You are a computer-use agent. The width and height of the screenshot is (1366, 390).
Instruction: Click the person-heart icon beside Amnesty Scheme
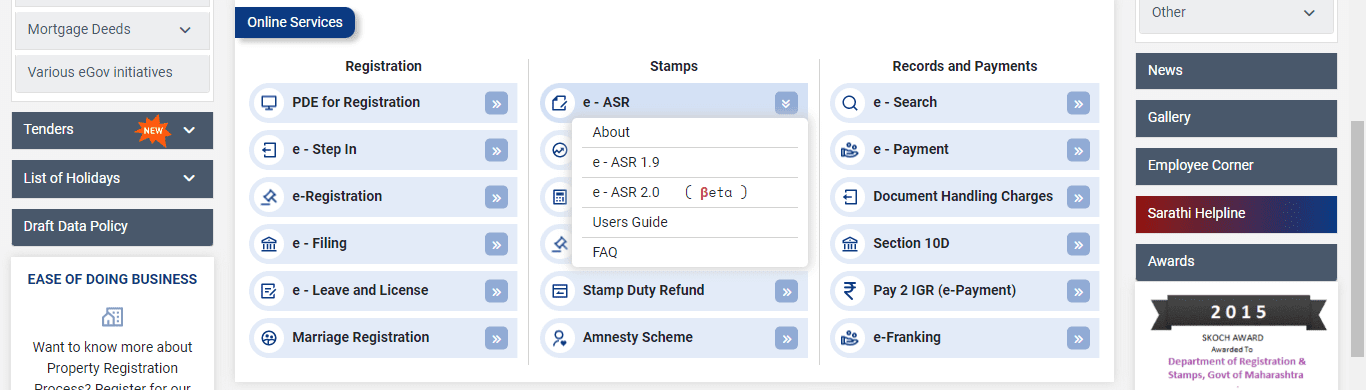point(560,338)
